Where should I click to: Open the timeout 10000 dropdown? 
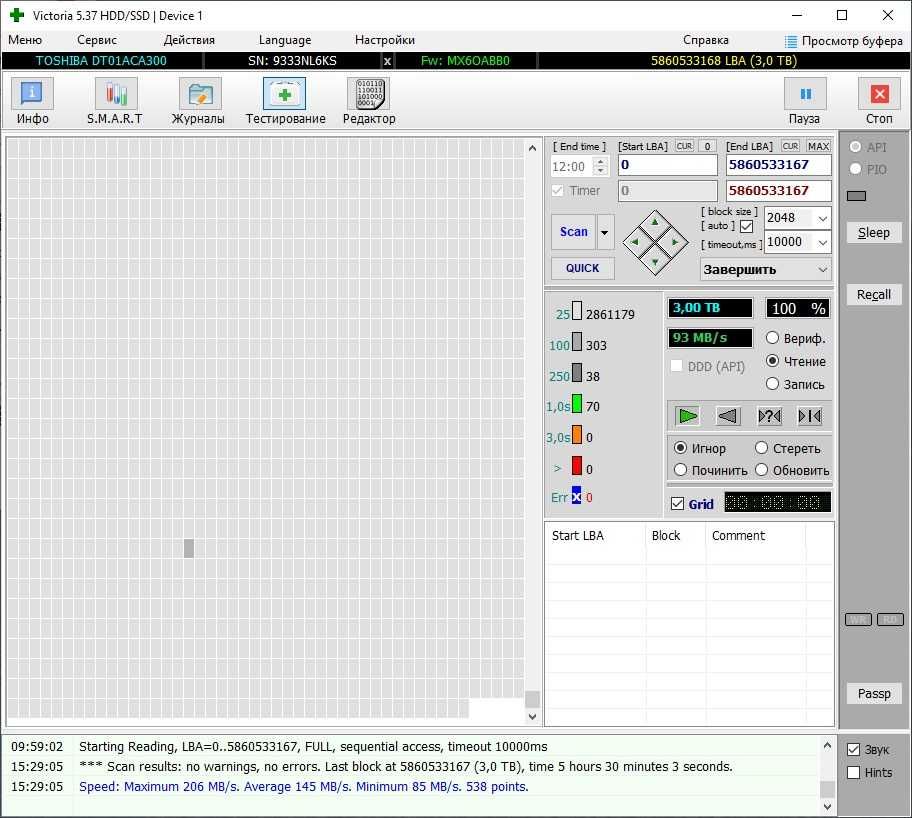pos(822,242)
